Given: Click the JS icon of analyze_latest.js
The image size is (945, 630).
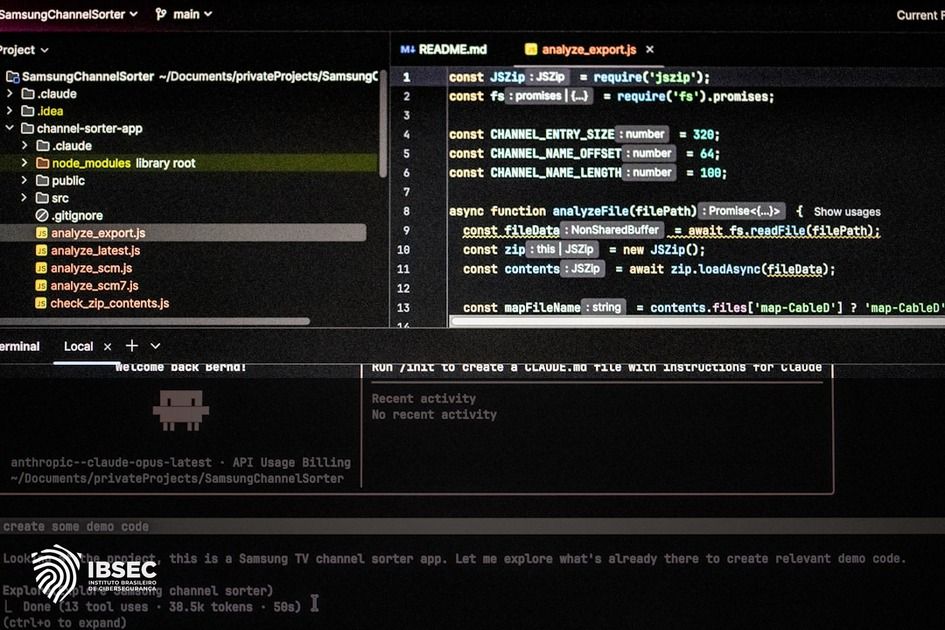Looking at the screenshot, I should coord(41,250).
